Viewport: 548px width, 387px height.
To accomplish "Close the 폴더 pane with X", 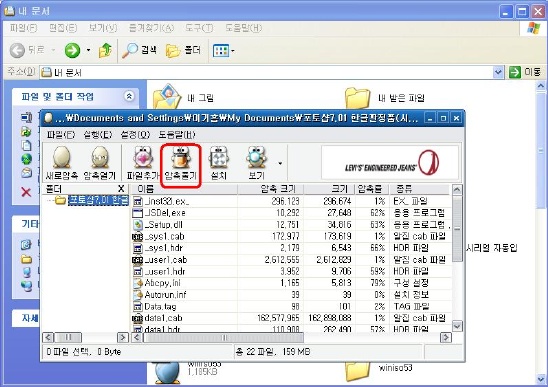I will (x=121, y=189).
